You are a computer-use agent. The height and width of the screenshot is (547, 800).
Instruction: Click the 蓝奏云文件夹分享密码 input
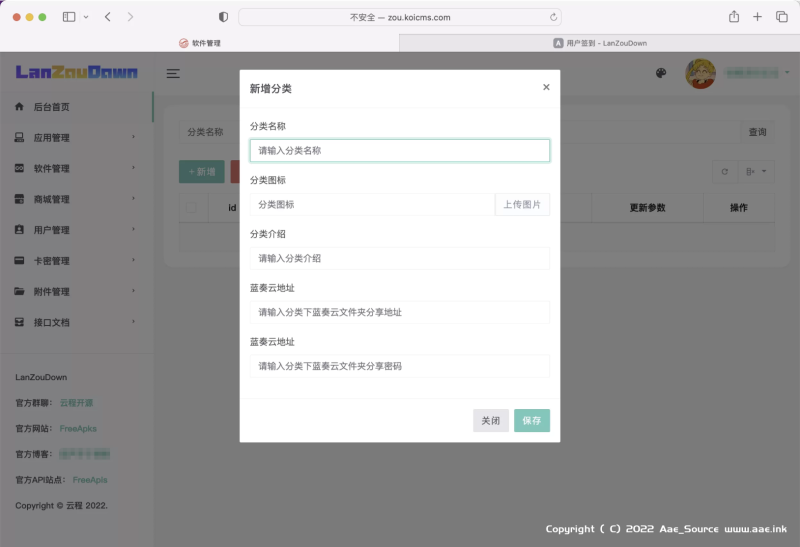pyautogui.click(x=399, y=366)
